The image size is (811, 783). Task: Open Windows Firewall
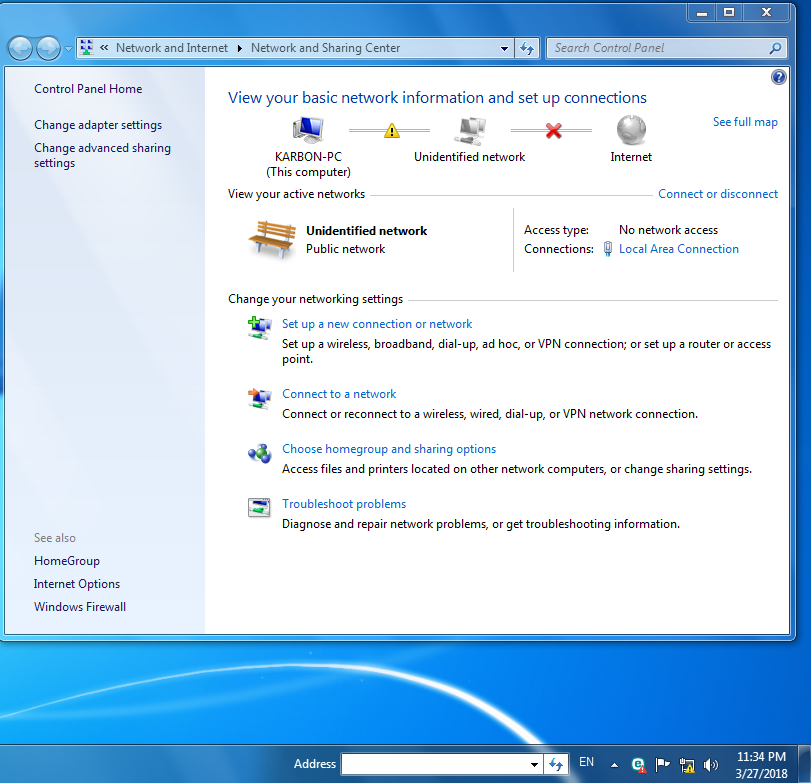80,607
